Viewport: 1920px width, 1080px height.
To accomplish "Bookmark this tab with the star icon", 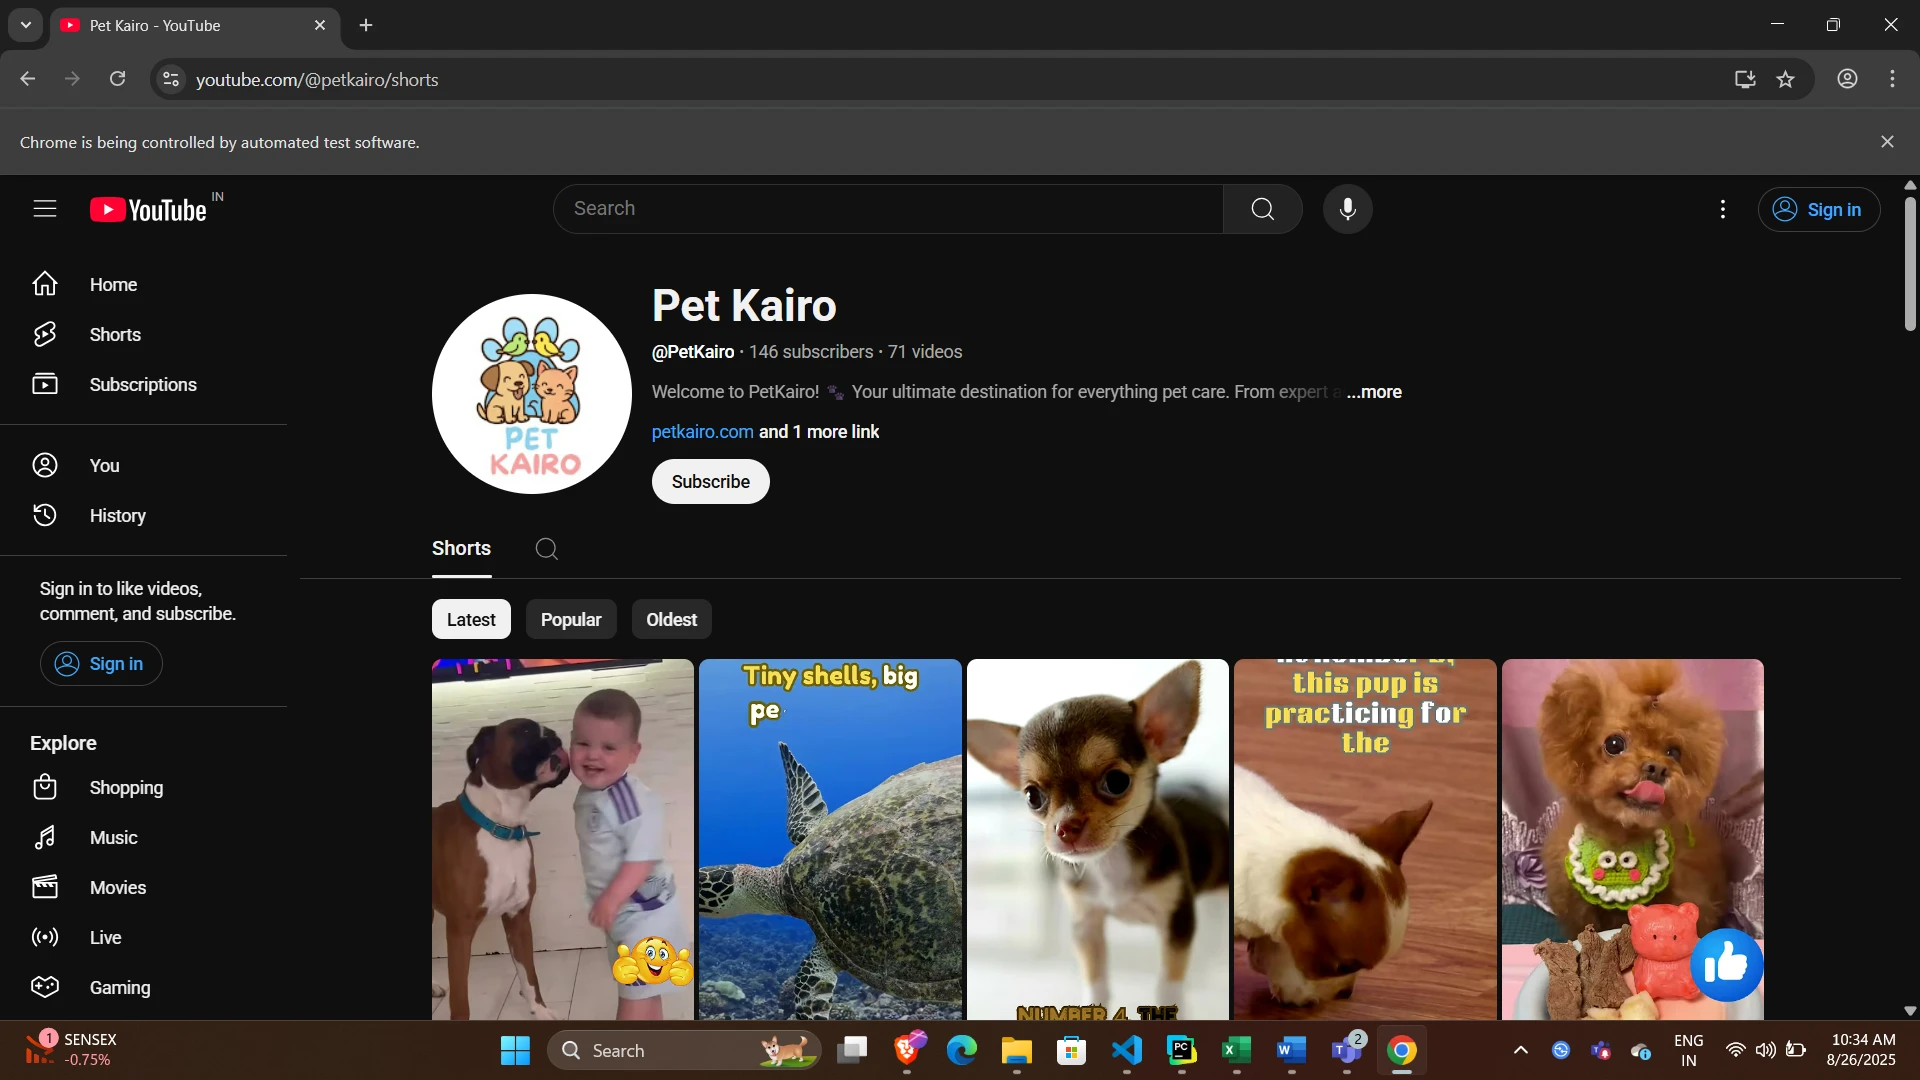I will pyautogui.click(x=1786, y=79).
